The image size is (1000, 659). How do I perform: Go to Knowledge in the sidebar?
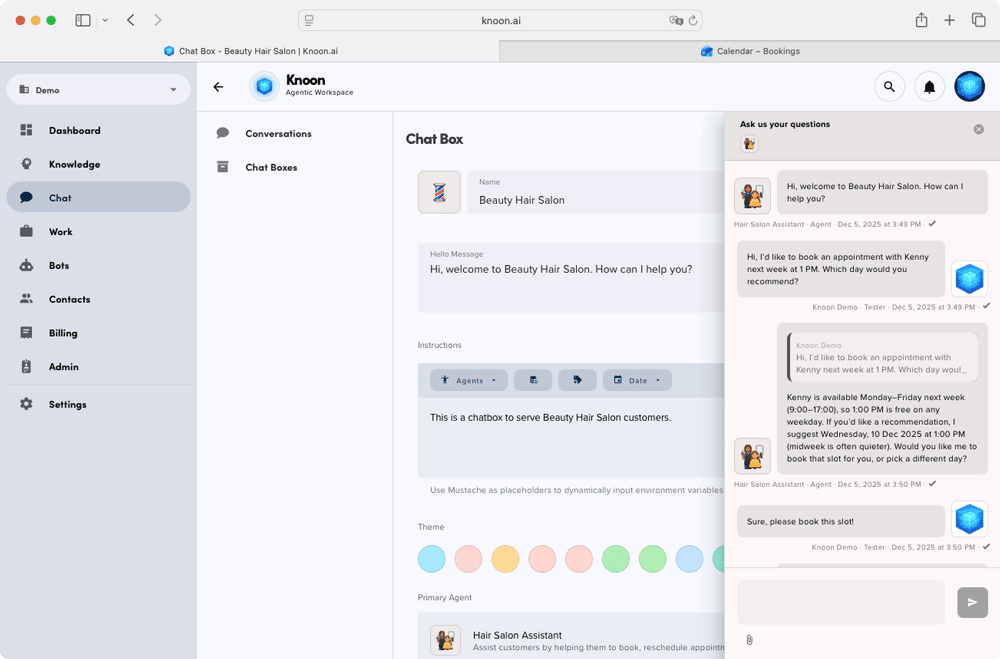74,164
